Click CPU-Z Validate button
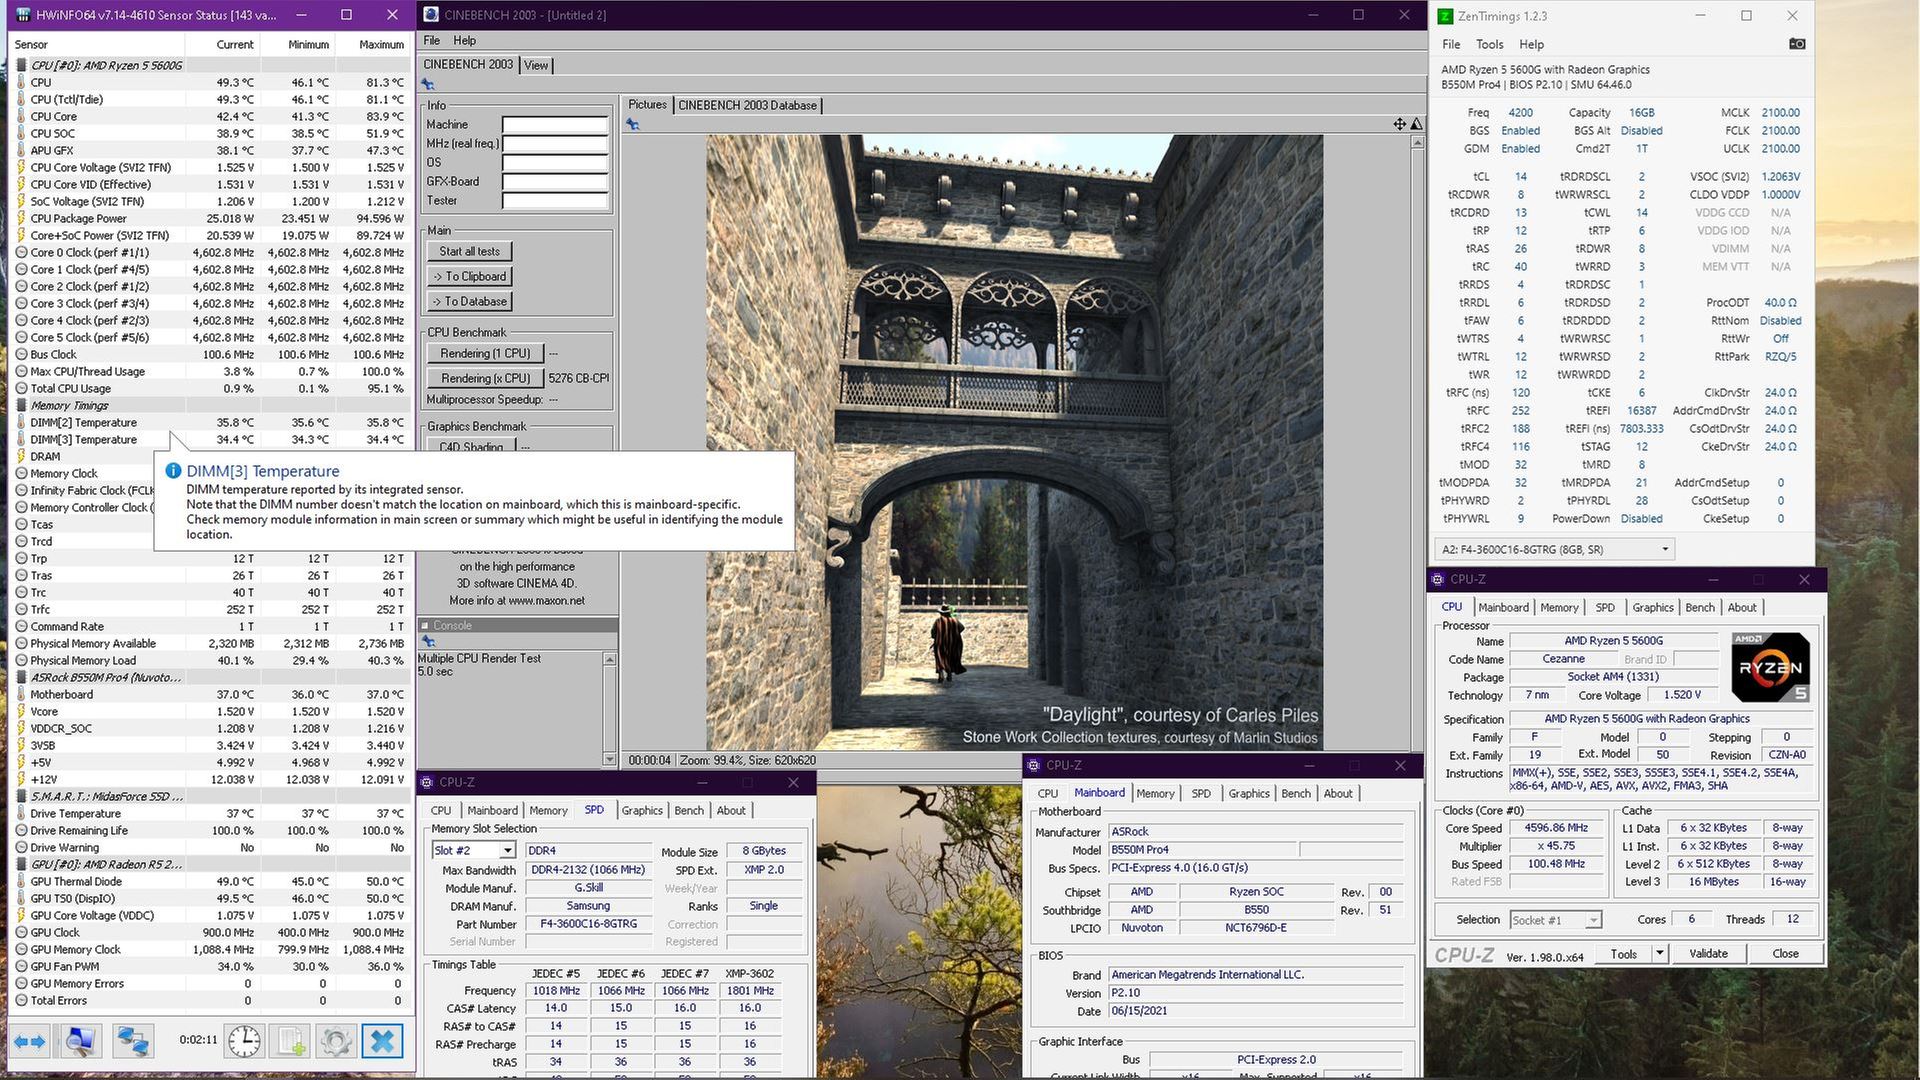 coord(1708,953)
